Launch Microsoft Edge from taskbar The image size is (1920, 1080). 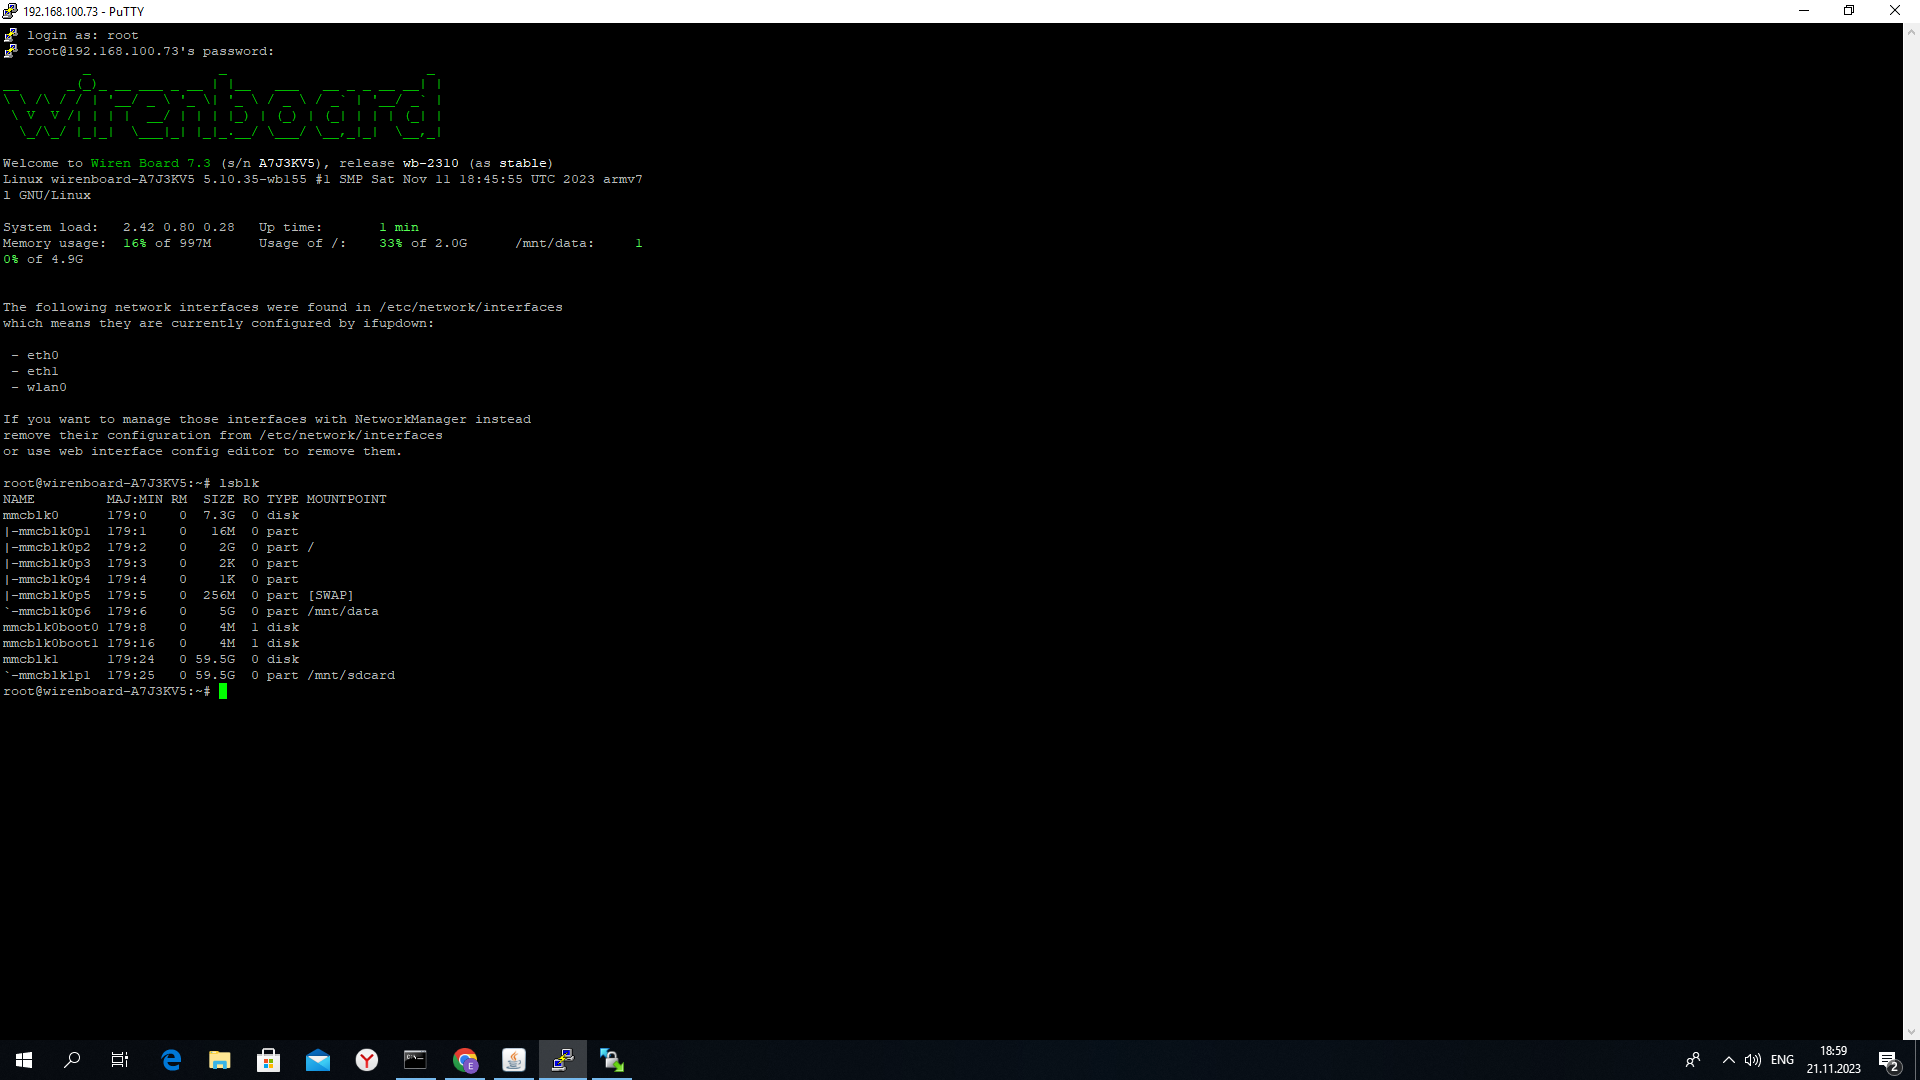171,1060
